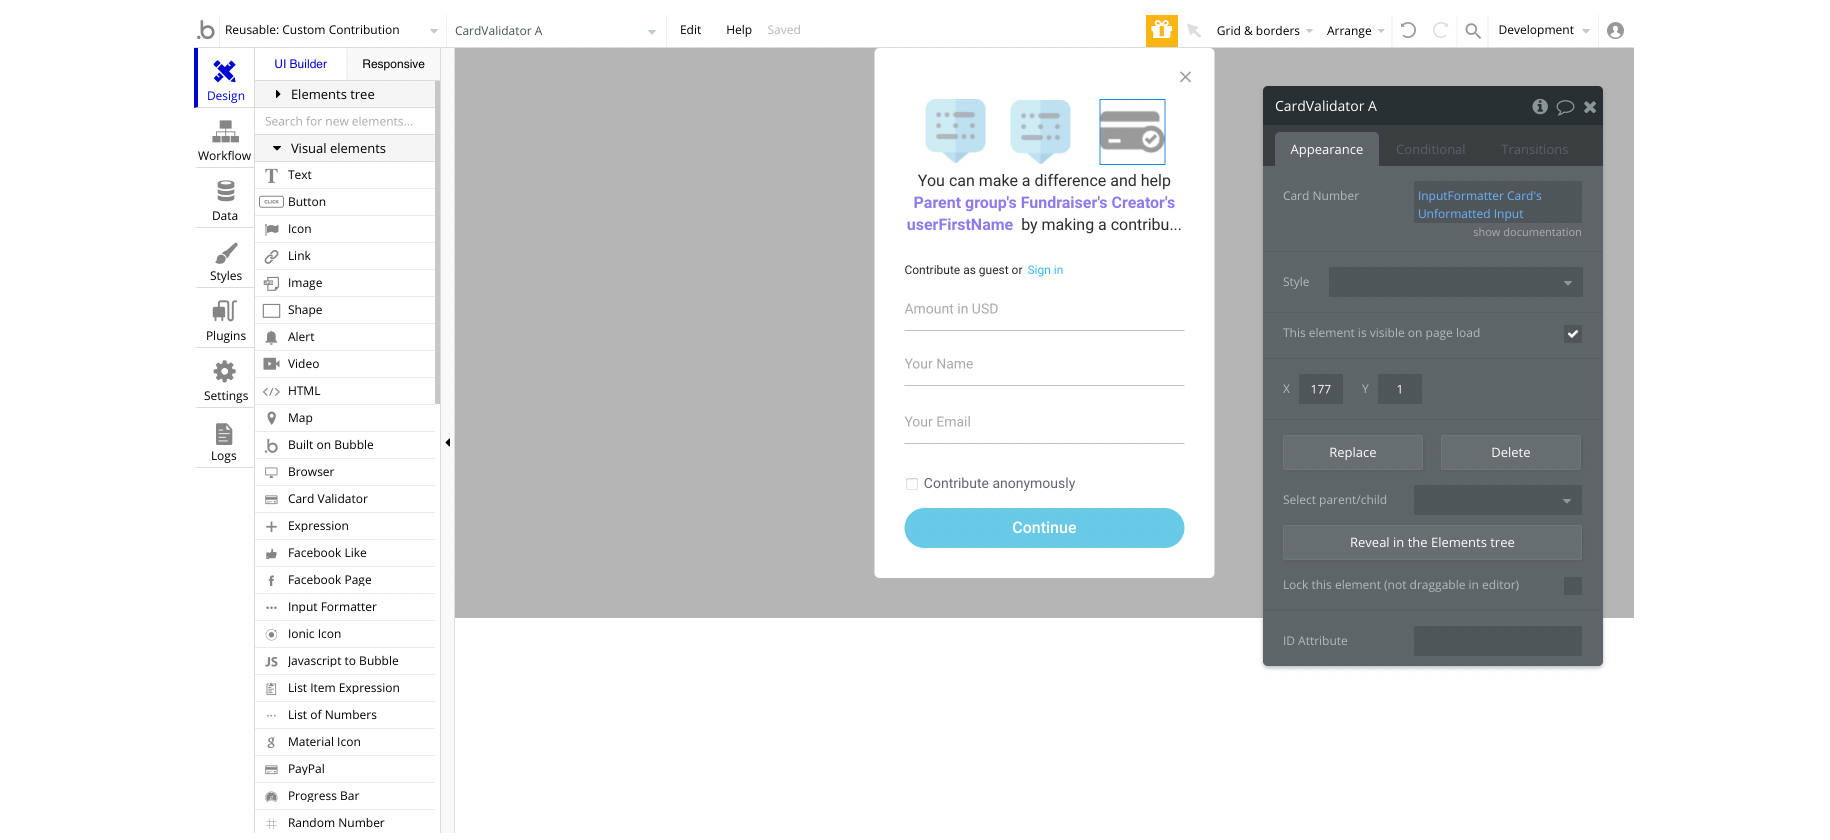Click 'Reveal in the Elements tree' button
This screenshot has width=1830, height=840.
(1432, 543)
